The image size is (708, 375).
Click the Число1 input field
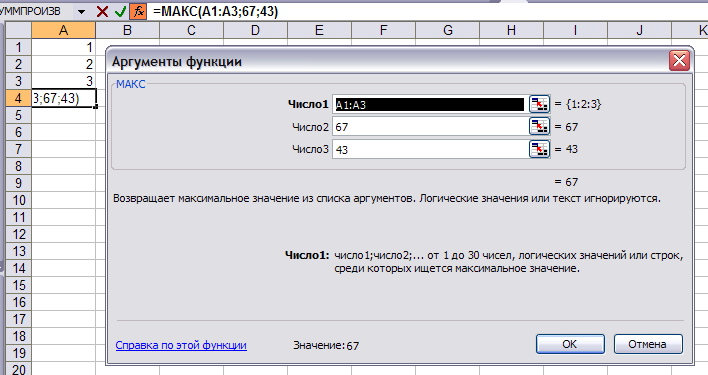(x=429, y=105)
